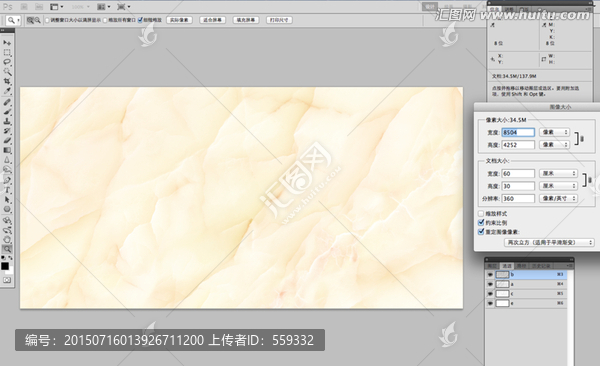Screen dimensions: 600x366
Task: Open the resampling method dropdown 两次立方
Action: click(x=549, y=242)
